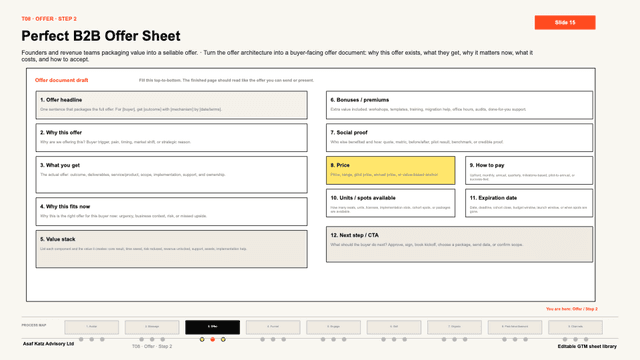Open step 4 in the process map
This screenshot has height=360, width=640.
[x=273, y=327]
